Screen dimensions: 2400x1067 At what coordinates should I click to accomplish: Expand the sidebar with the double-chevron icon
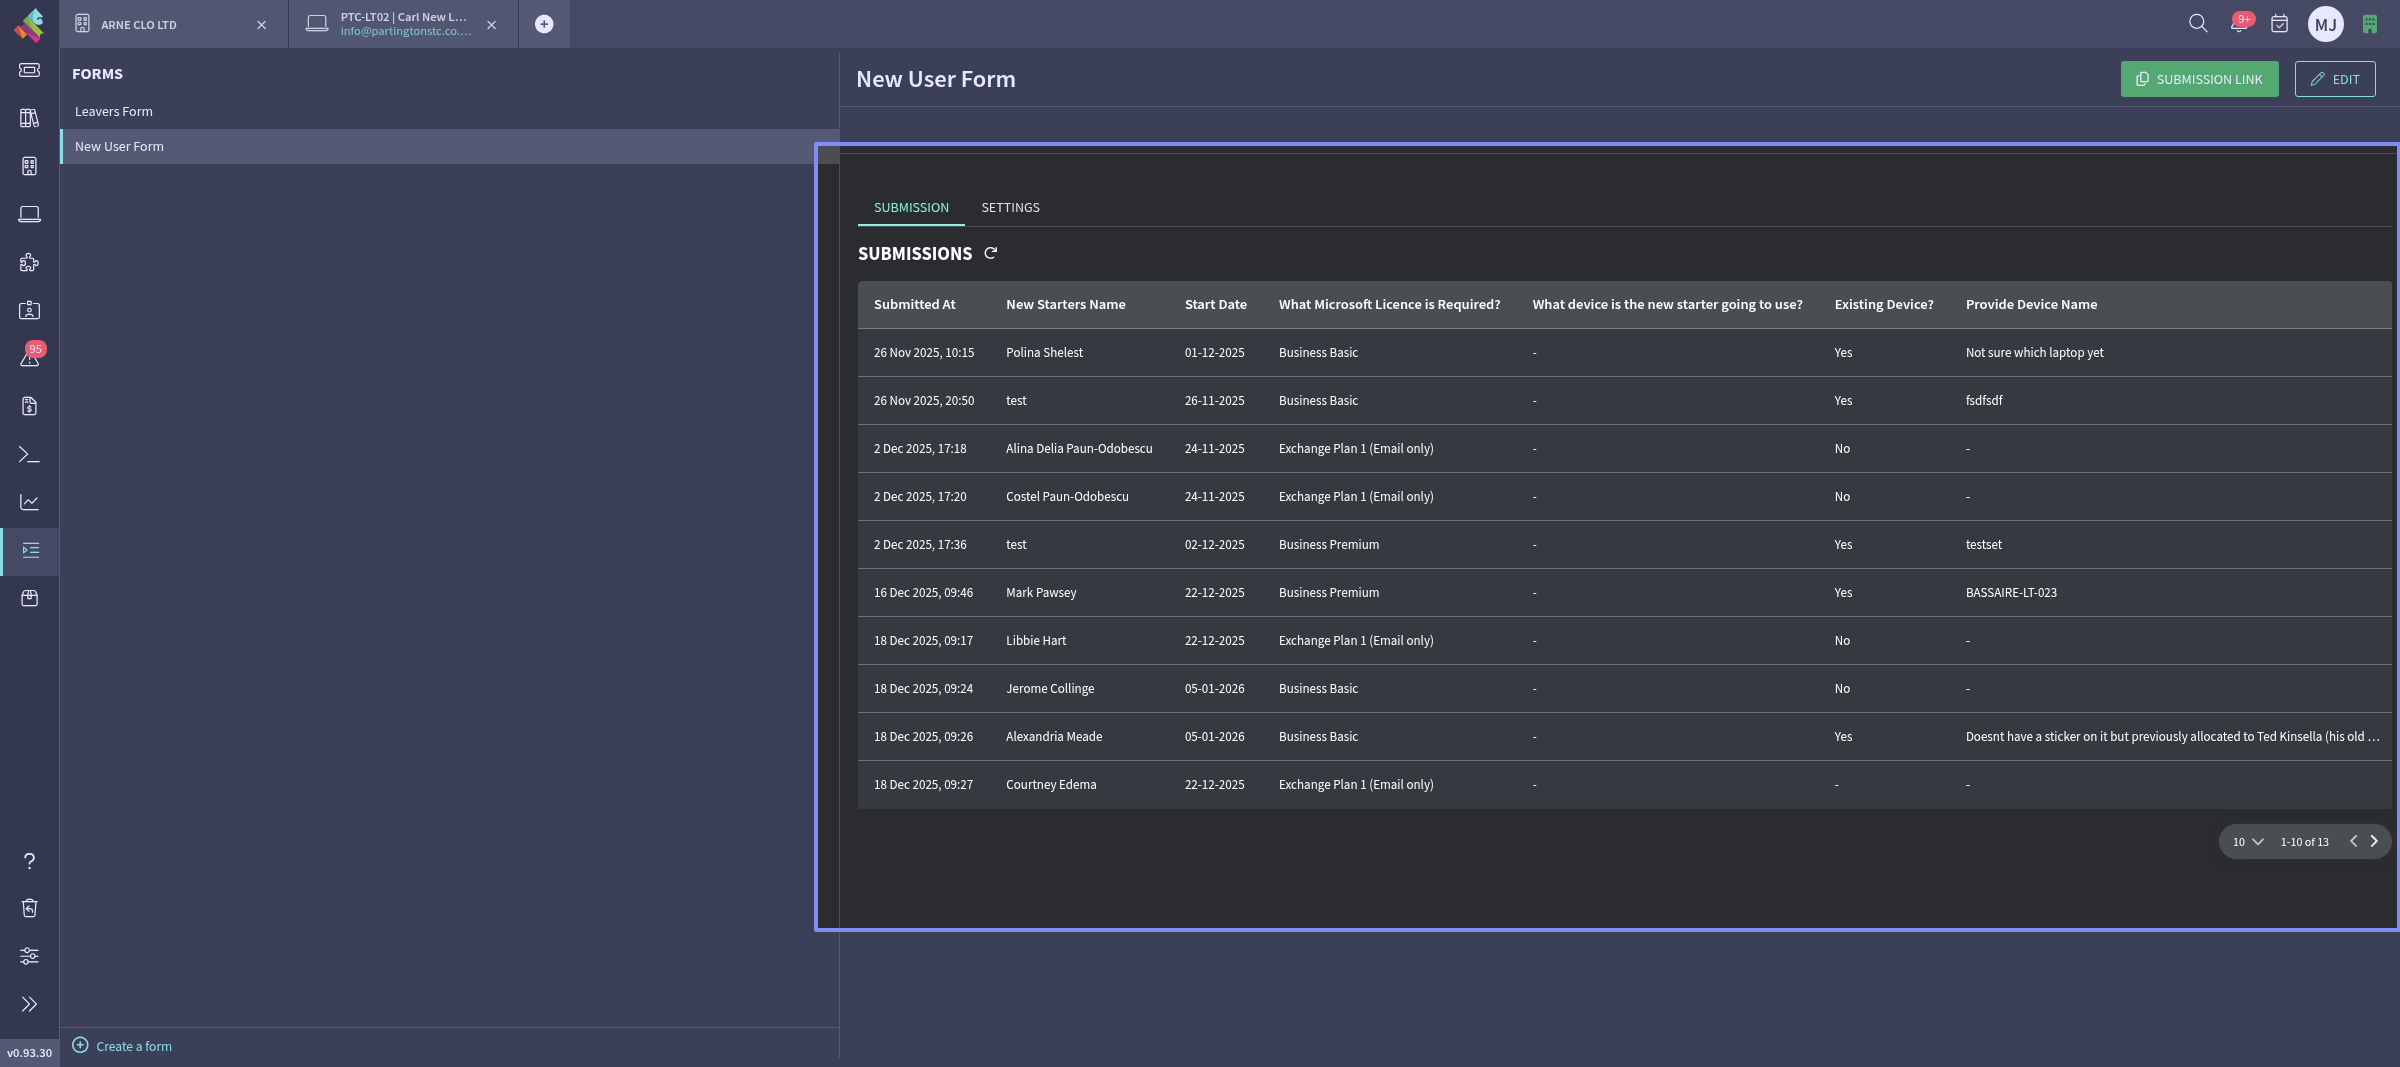coord(29,1004)
